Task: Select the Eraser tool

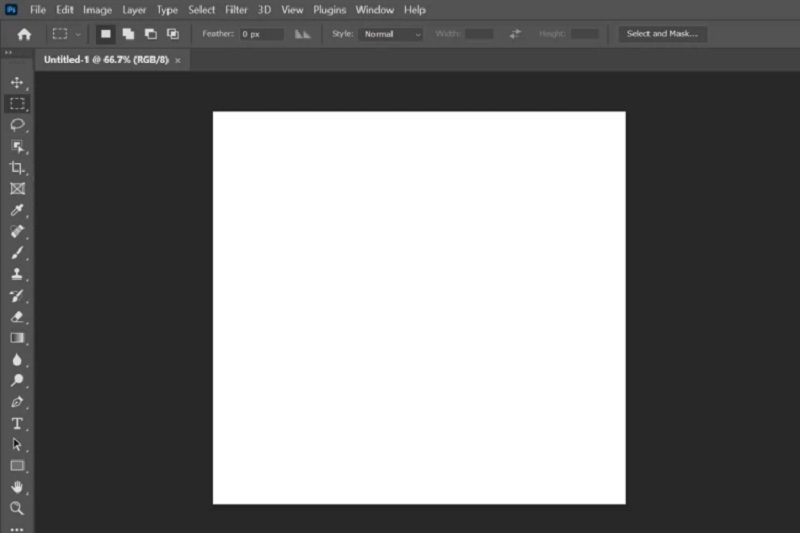Action: click(x=17, y=317)
